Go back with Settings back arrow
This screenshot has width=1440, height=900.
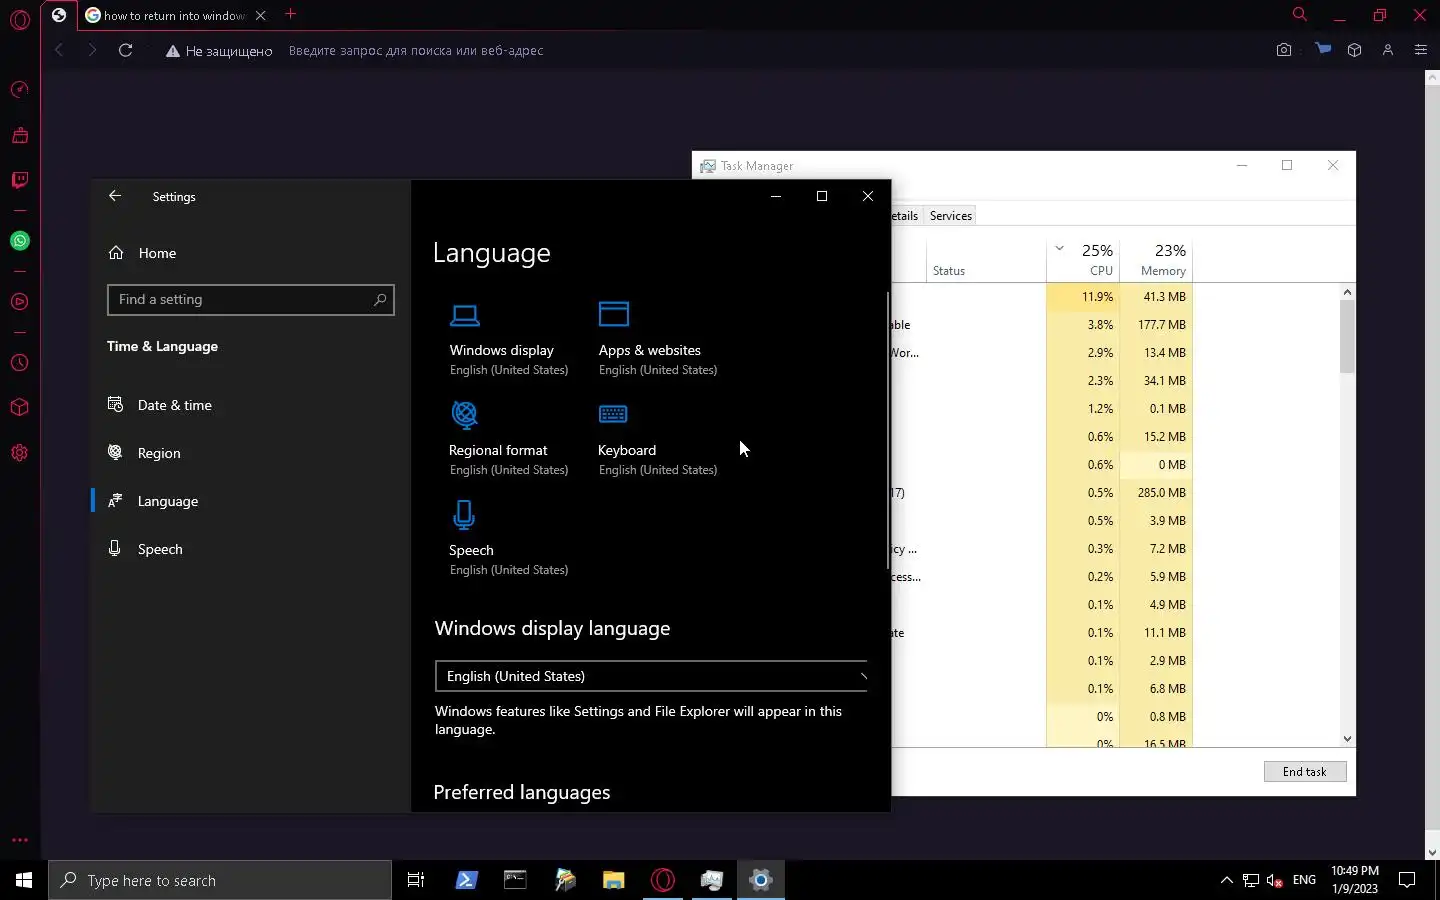[x=115, y=196]
